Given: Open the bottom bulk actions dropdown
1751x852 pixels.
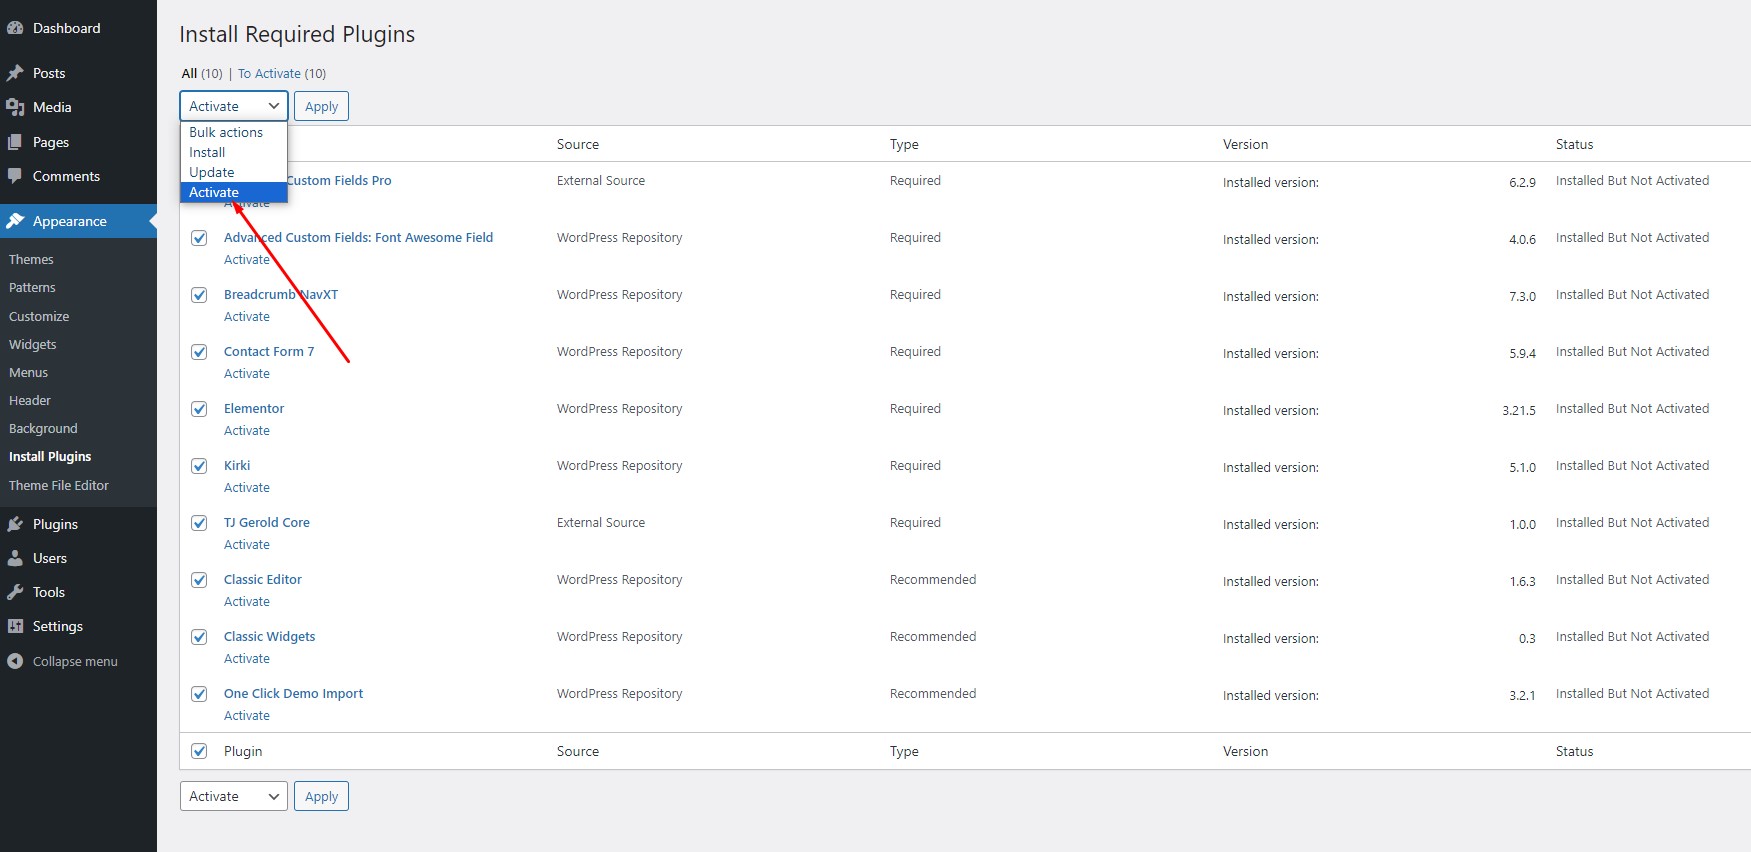Looking at the screenshot, I should (x=234, y=796).
